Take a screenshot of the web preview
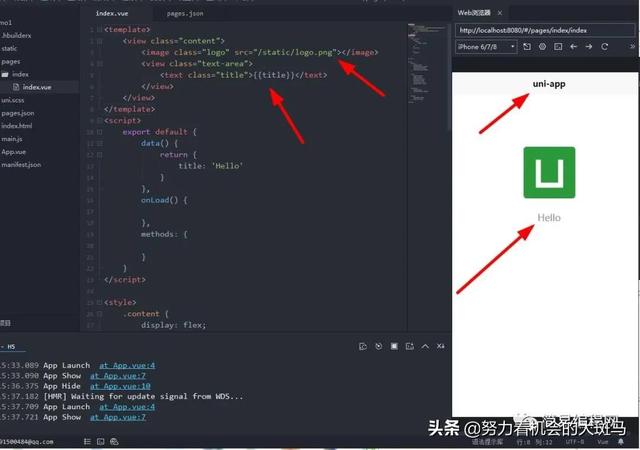This screenshot has height=450, width=640. (558, 47)
